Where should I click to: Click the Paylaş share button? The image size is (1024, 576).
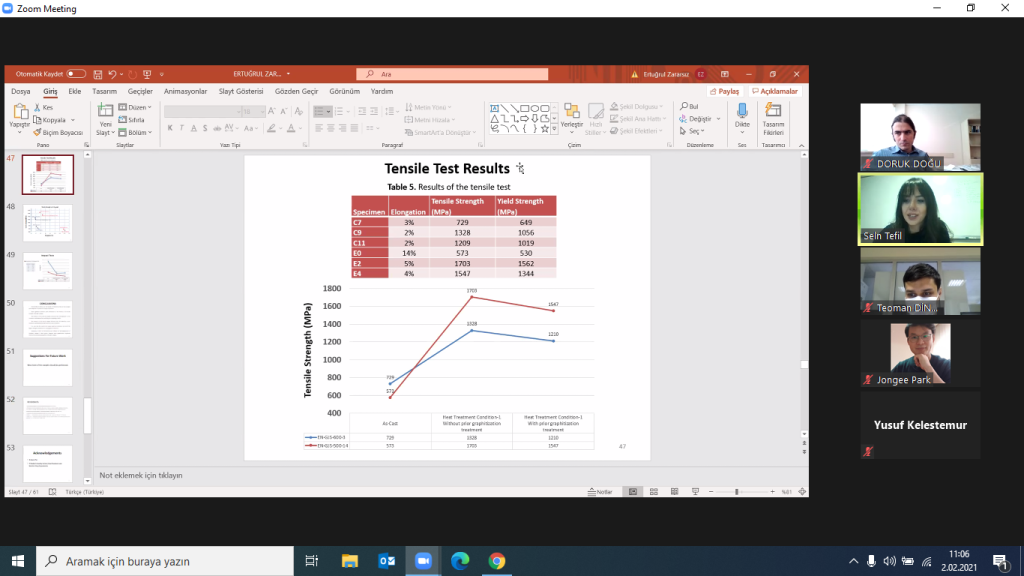(x=725, y=91)
